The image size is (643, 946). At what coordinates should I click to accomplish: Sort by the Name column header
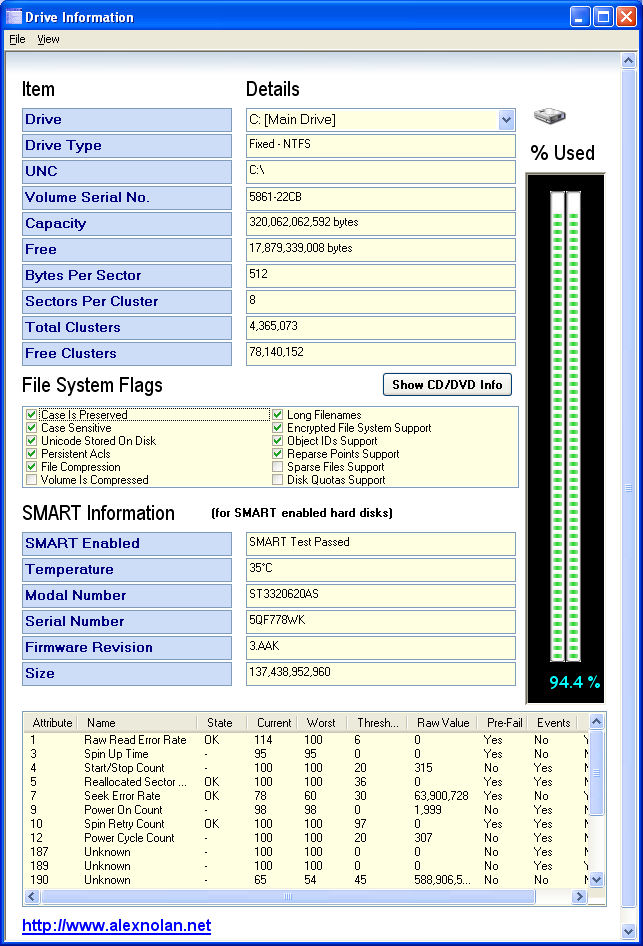pyautogui.click(x=136, y=723)
